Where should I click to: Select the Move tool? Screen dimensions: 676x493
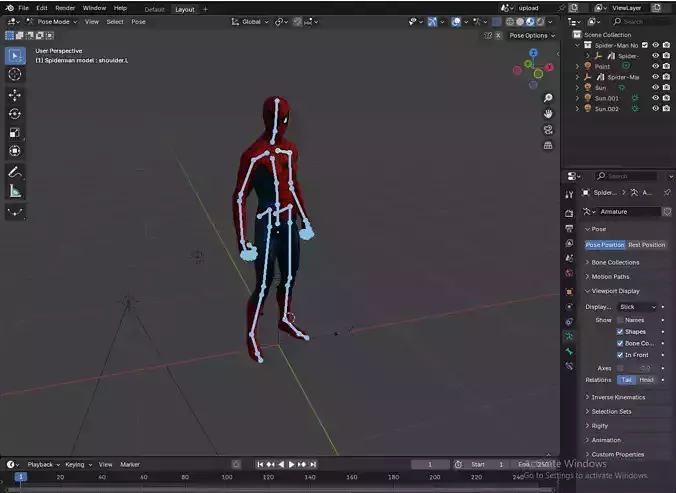[x=15, y=95]
